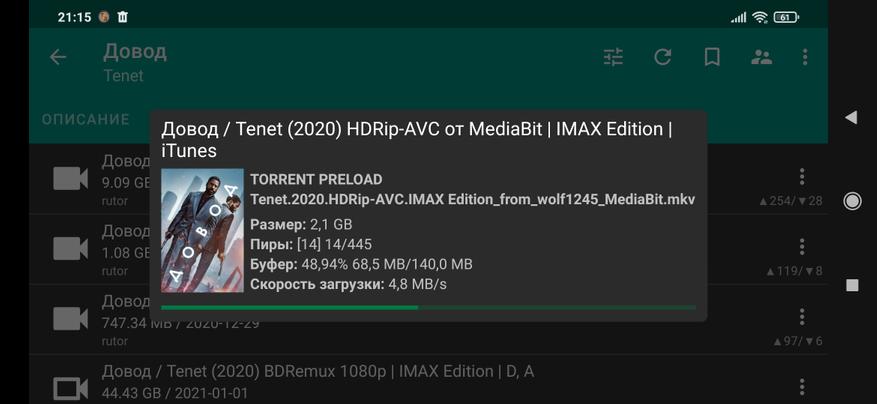Click the video camera icon for 747.34 MB torrent
Viewport: 877px width, 404px height.
(71, 318)
